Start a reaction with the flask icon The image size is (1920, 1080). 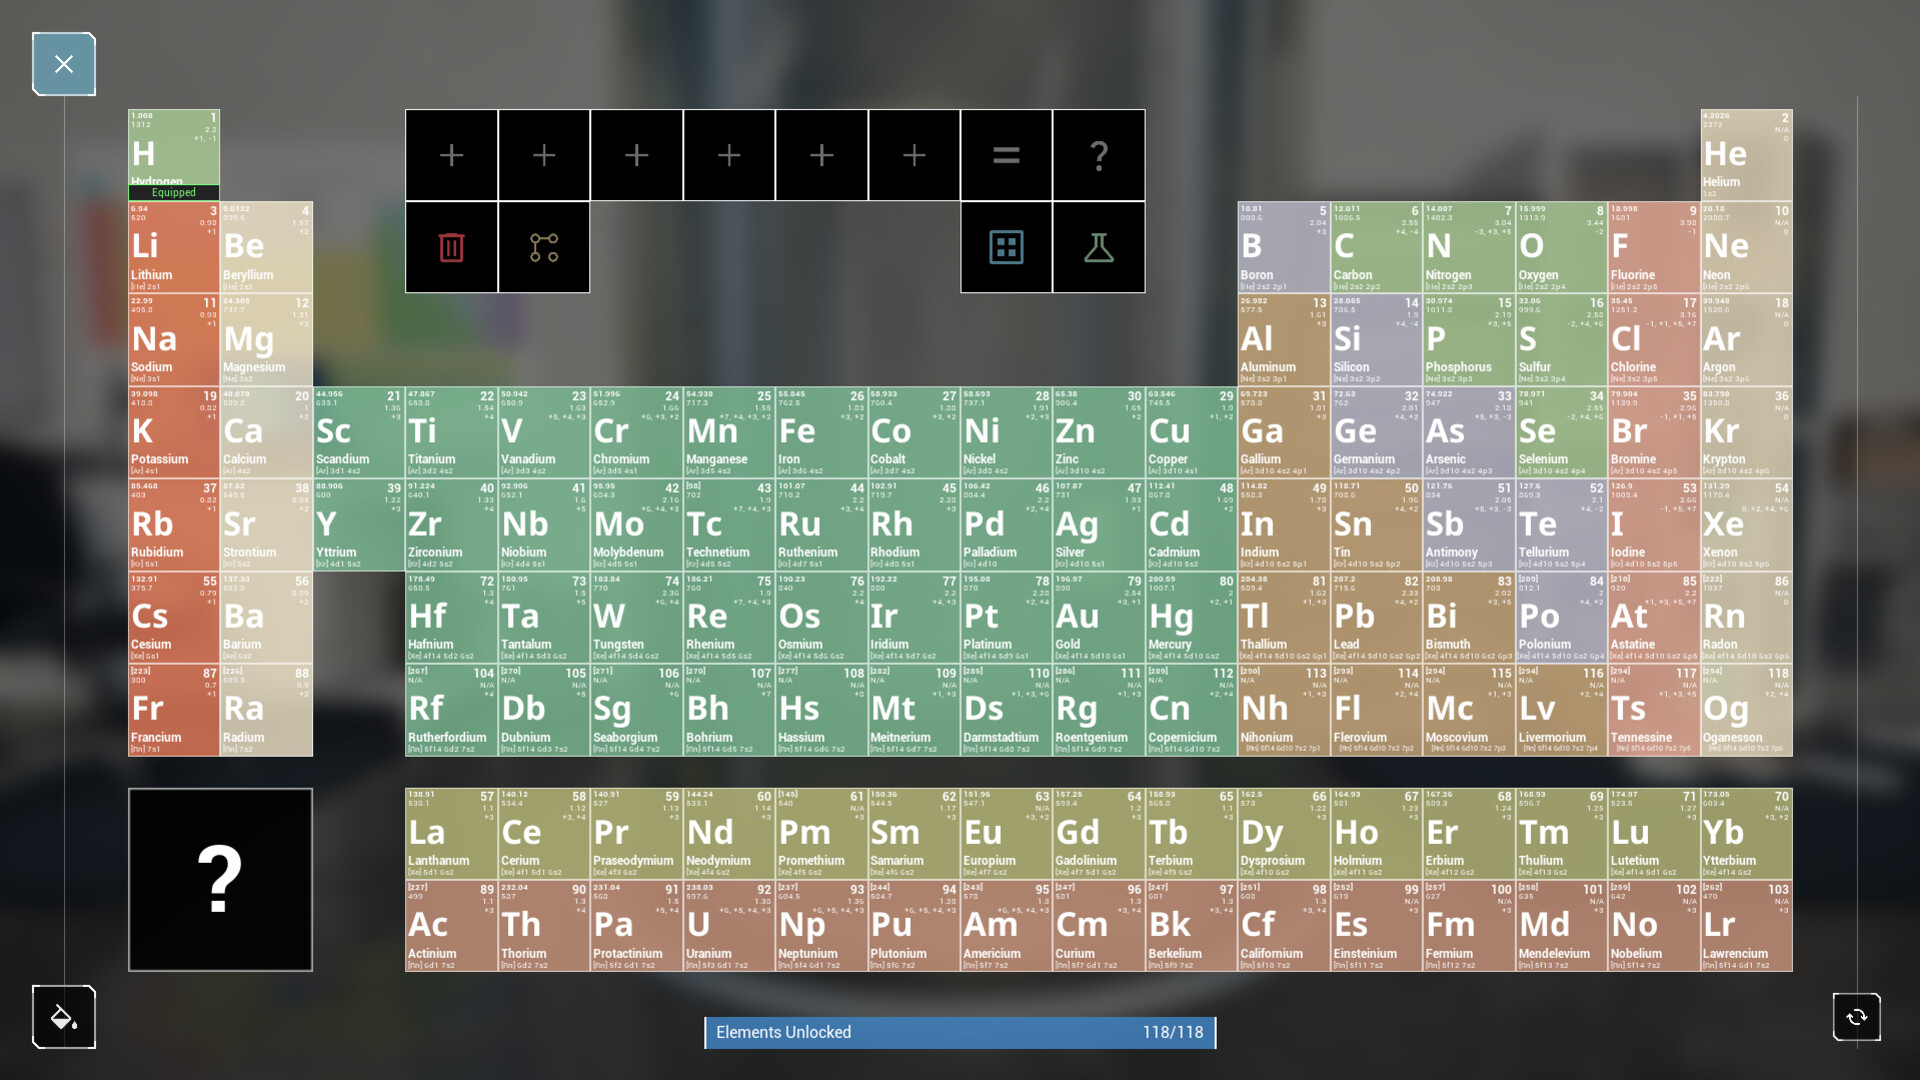[1099, 246]
